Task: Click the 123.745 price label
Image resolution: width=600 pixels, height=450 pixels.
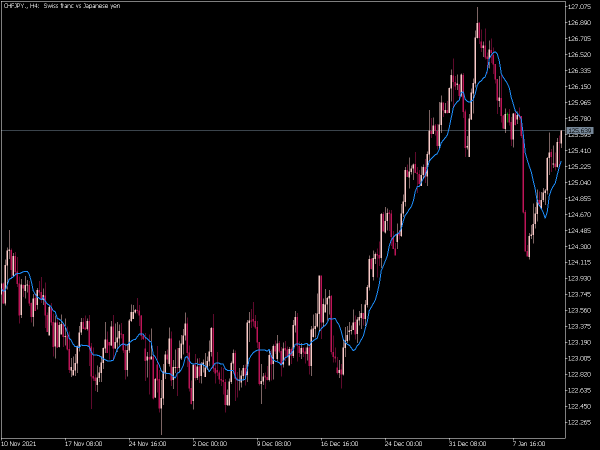Action: (x=580, y=295)
